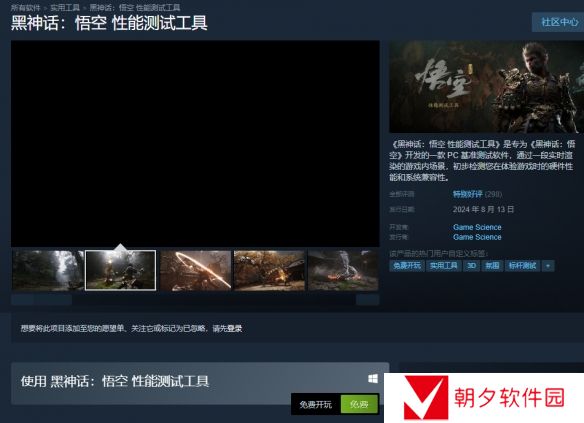Click the Windows platform icon
This screenshot has width=584, height=423.
click(373, 379)
